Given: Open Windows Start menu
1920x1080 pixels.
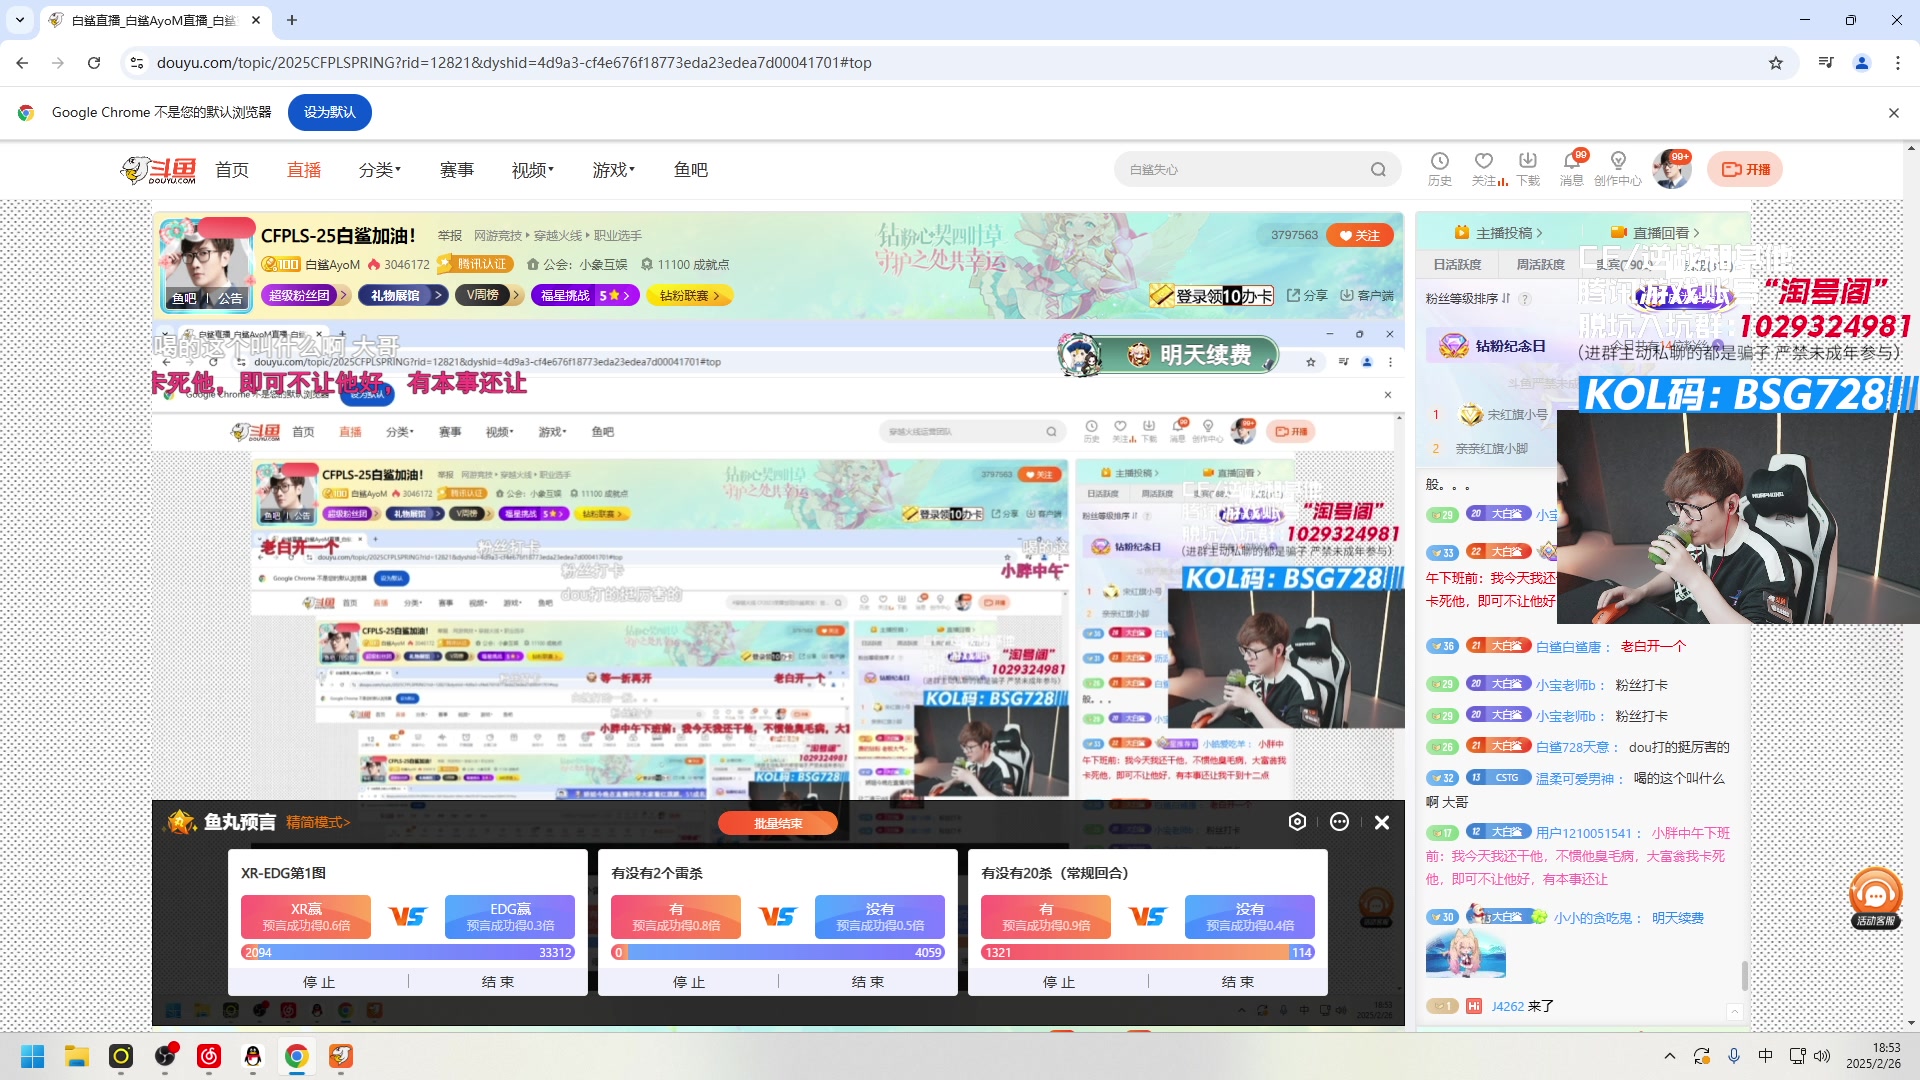Looking at the screenshot, I should (33, 1056).
